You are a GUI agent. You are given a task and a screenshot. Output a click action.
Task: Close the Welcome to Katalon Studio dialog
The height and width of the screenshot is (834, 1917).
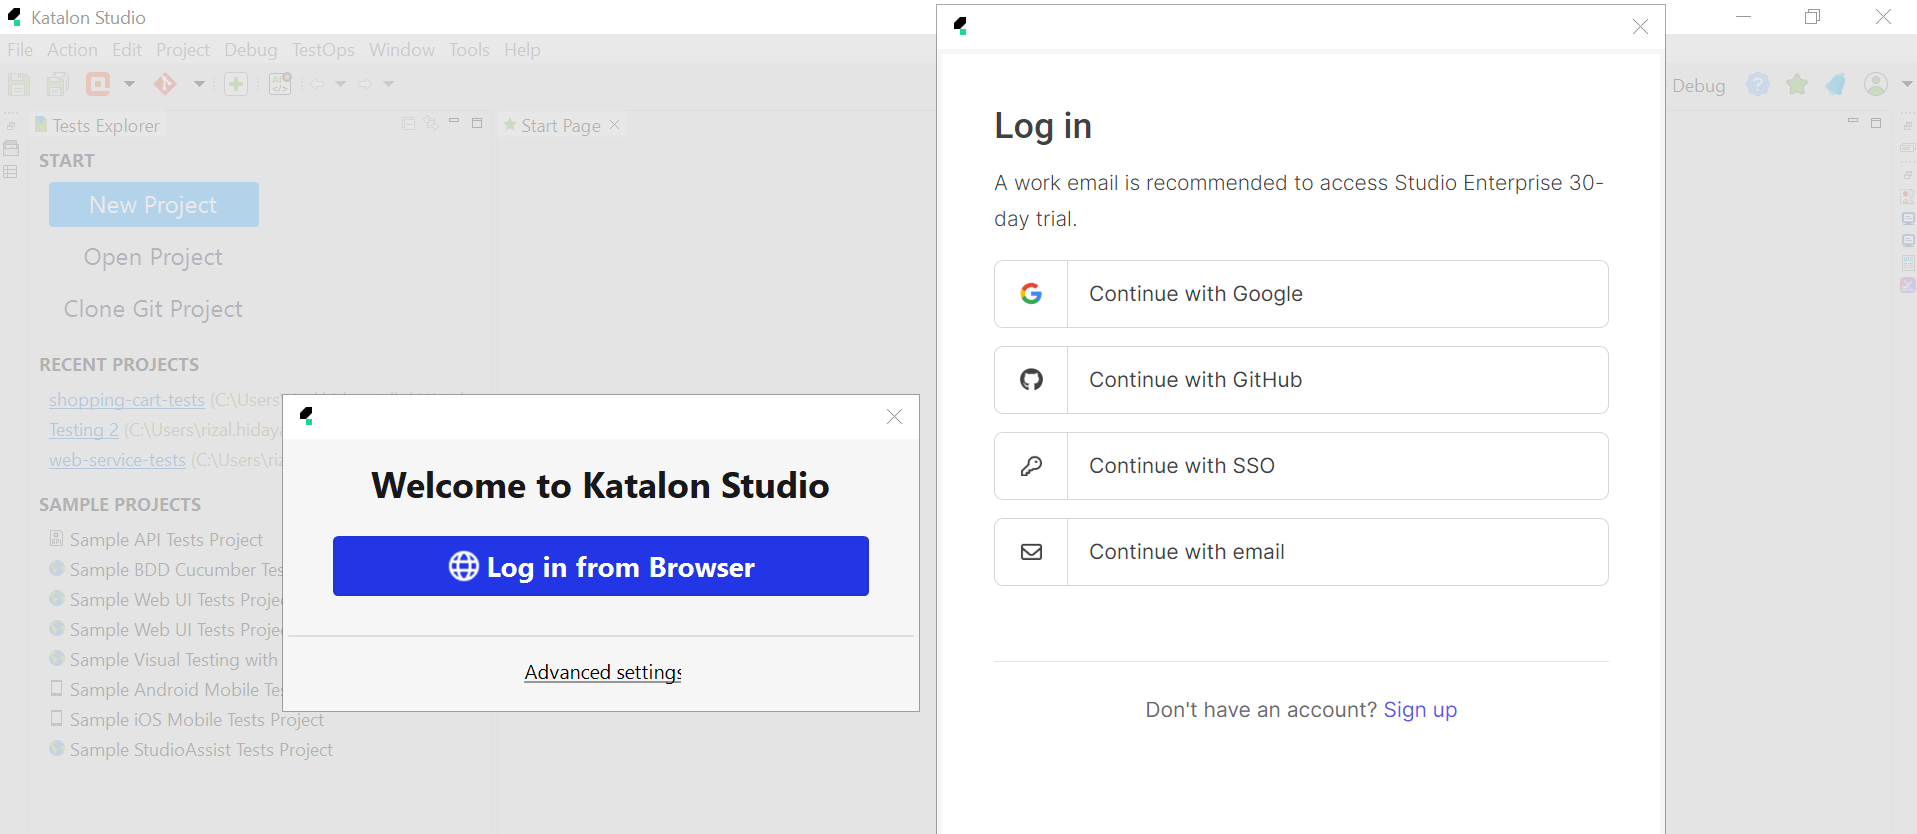tap(894, 417)
